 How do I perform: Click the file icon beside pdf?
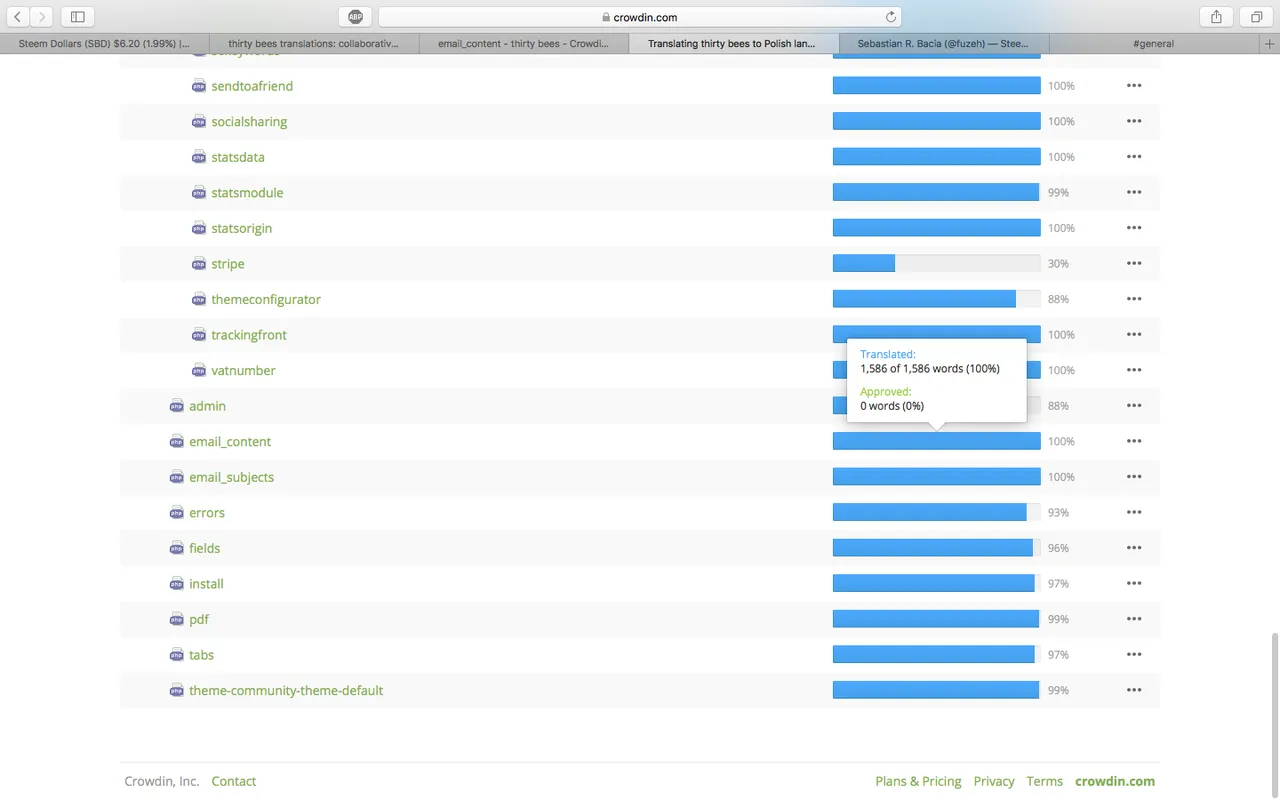(x=176, y=619)
